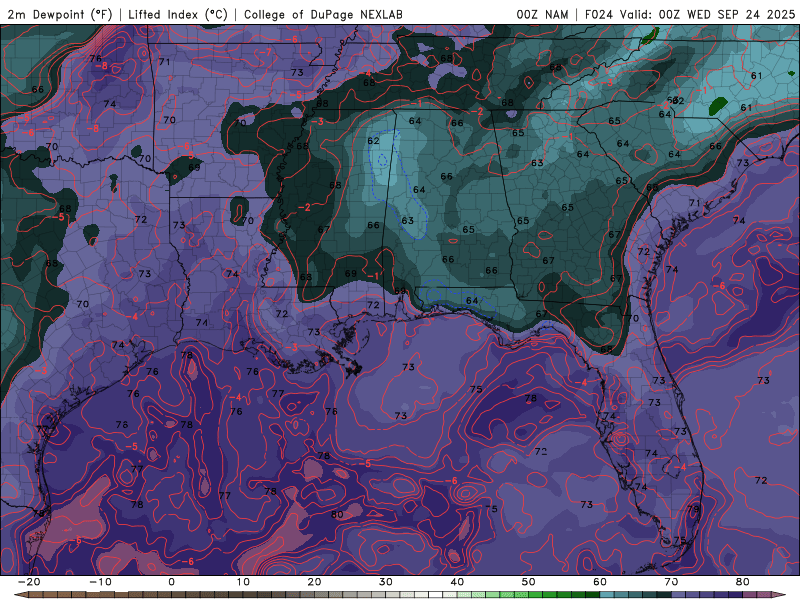Click the 80 label on the color scale
Image resolution: width=800 pixels, height=600 pixels.
[743, 582]
